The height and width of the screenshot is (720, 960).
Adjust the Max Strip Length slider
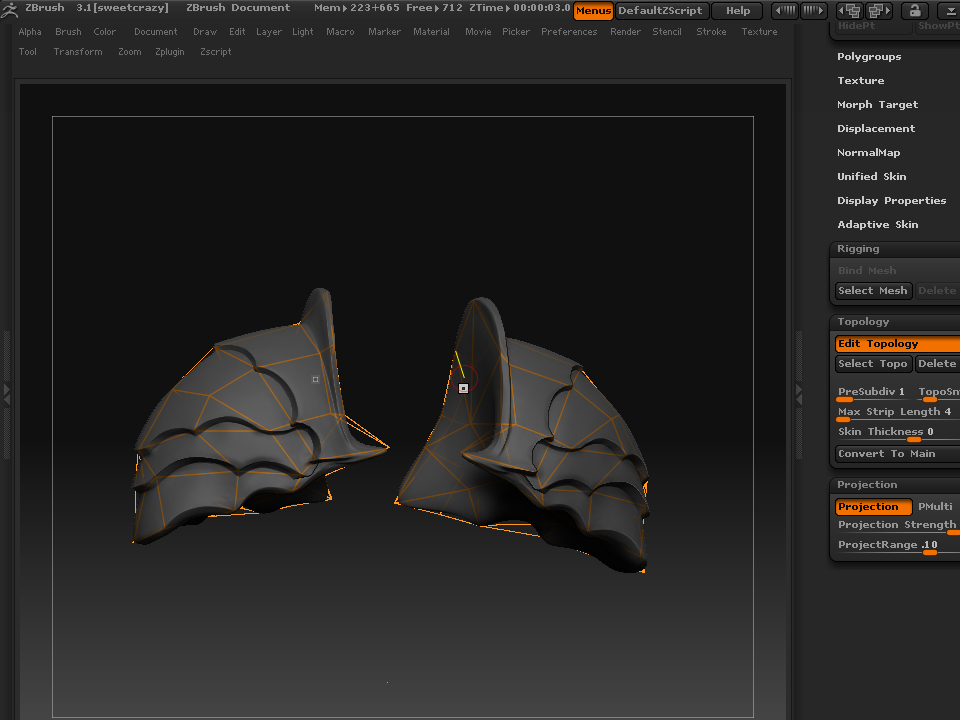point(898,413)
